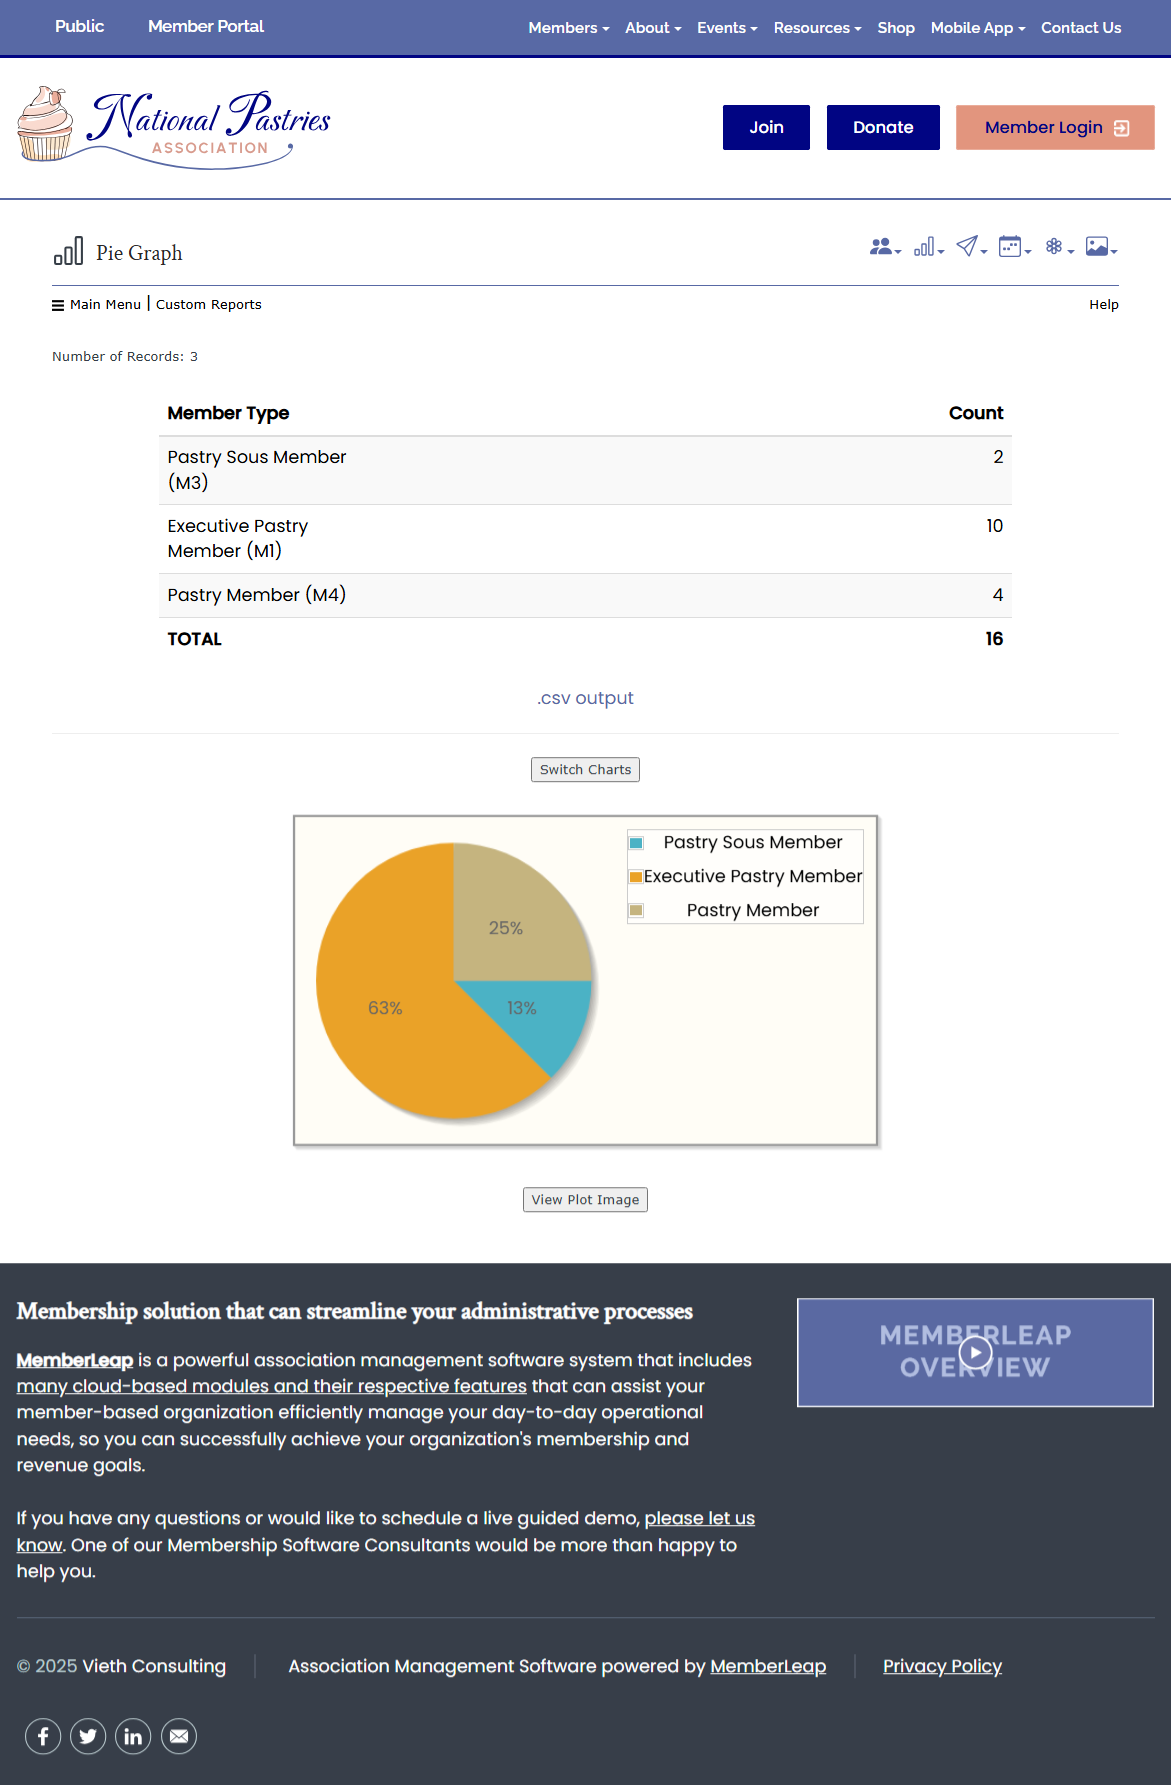
Task: Click the Twitter icon in the footer
Action: click(88, 1736)
